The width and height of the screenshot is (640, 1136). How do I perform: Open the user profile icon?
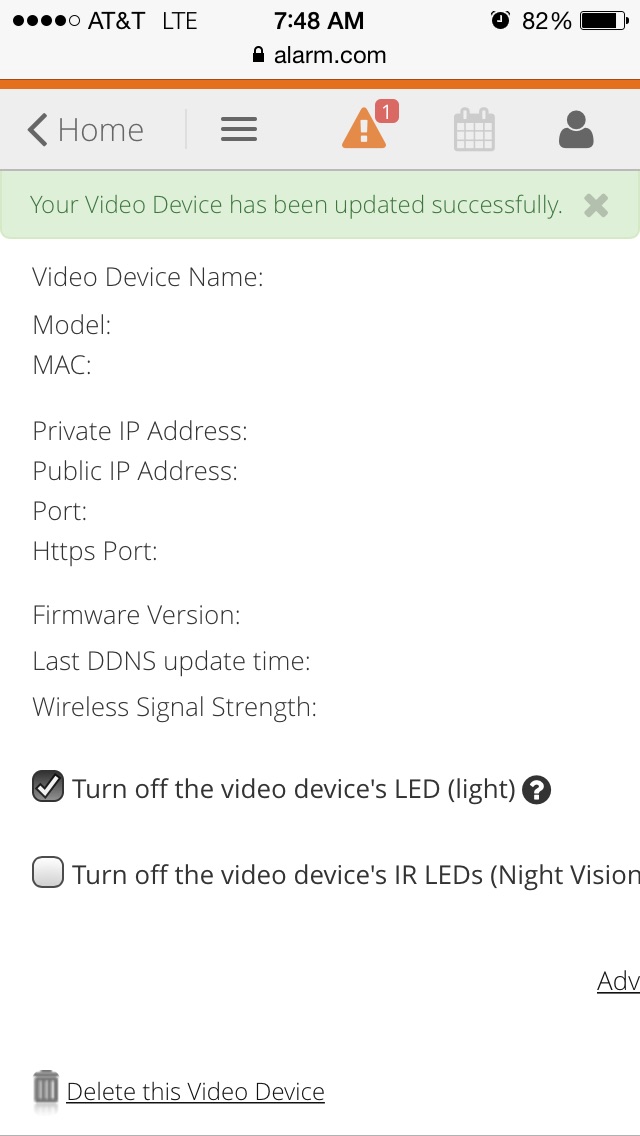(x=576, y=130)
